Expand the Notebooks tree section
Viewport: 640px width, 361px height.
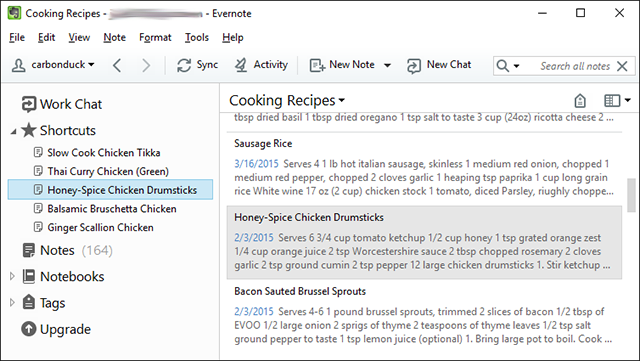click(x=12, y=276)
